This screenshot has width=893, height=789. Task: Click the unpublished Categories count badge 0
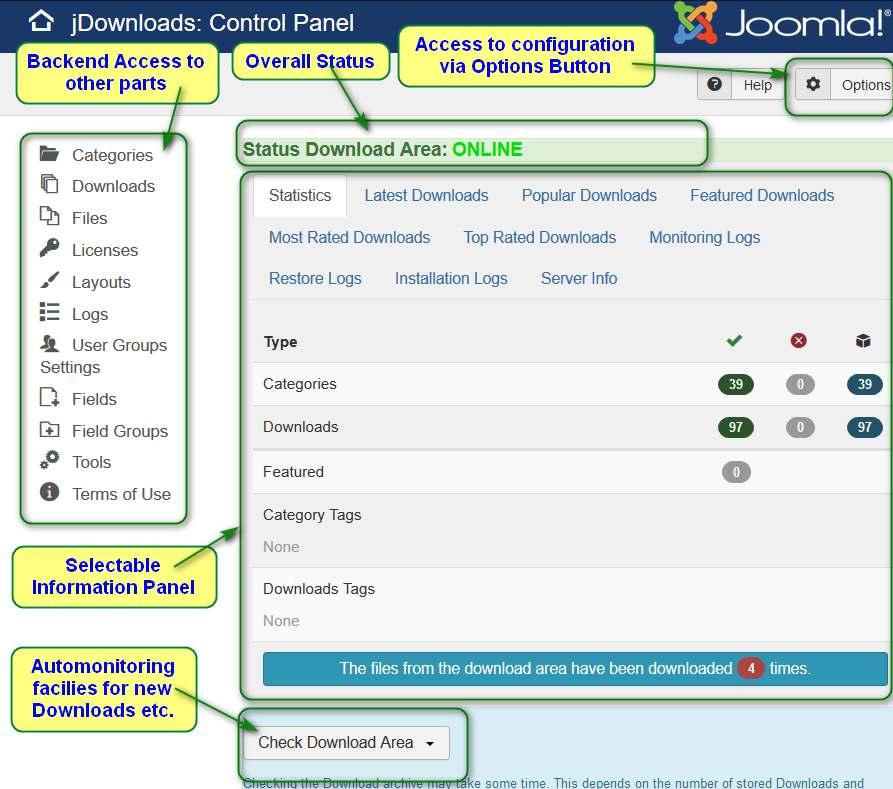click(800, 385)
